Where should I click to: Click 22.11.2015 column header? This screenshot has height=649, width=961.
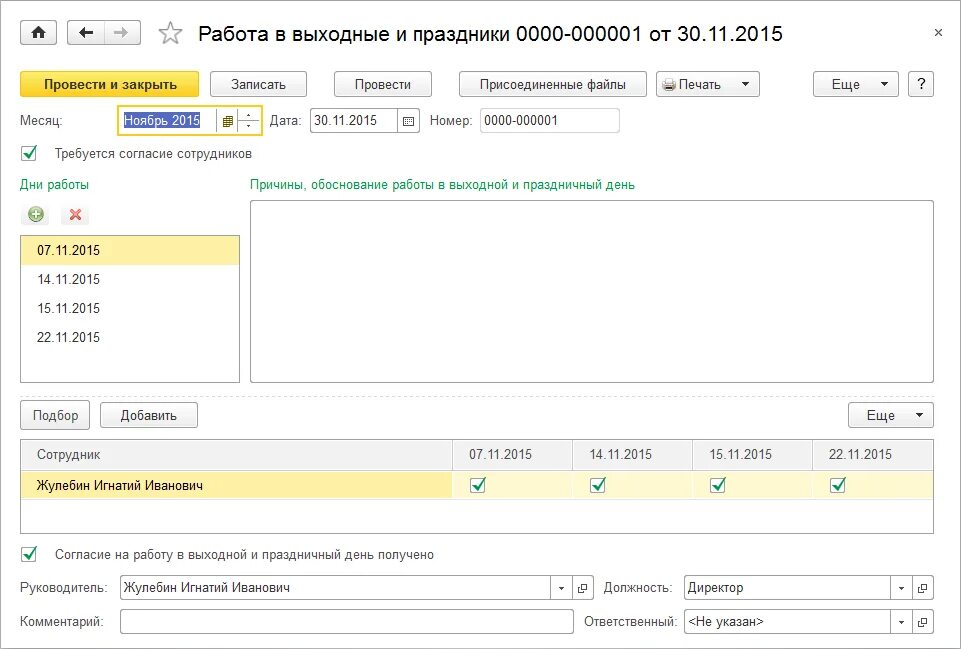[873, 455]
